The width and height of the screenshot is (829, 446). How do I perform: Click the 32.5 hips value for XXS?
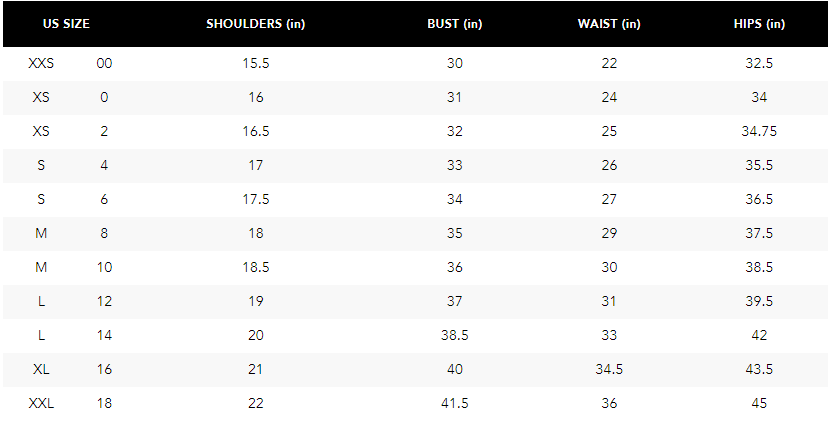coord(759,63)
